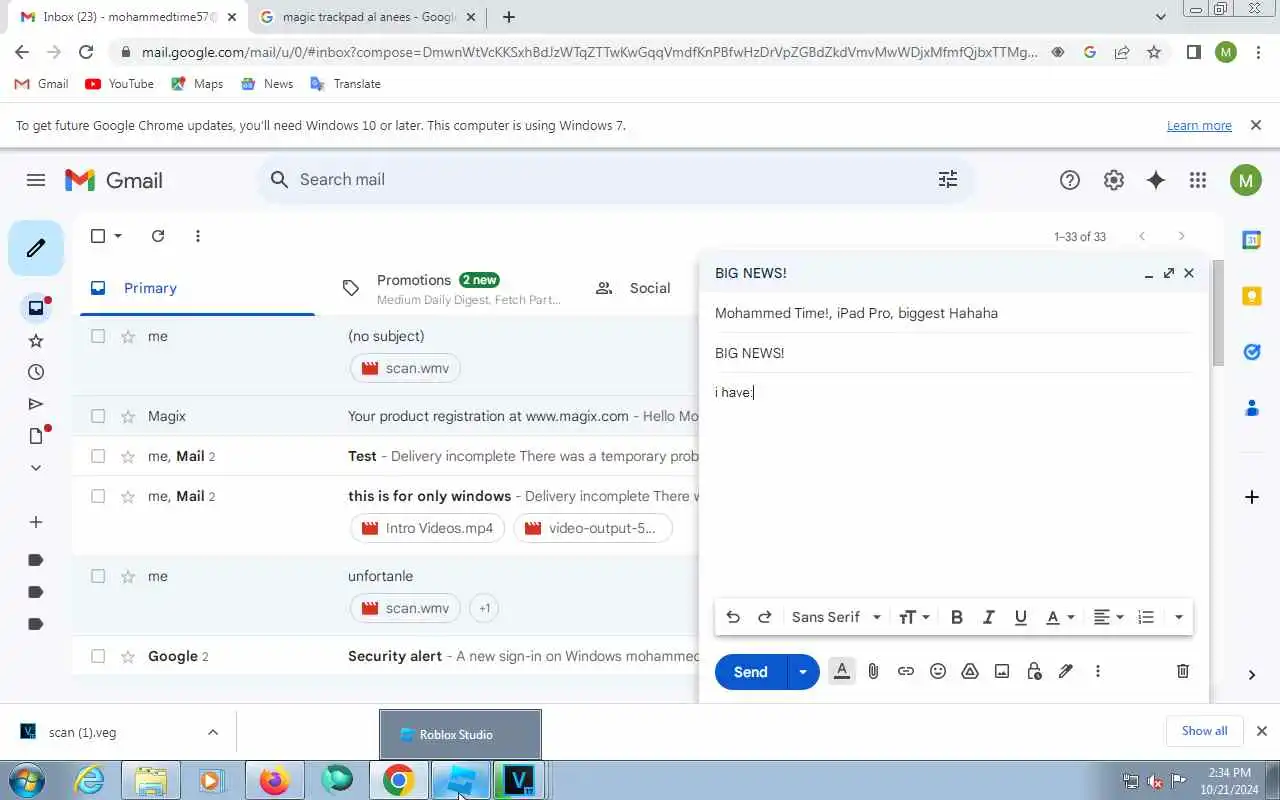Insert emoji in compose window
The height and width of the screenshot is (800, 1280).
(x=938, y=671)
